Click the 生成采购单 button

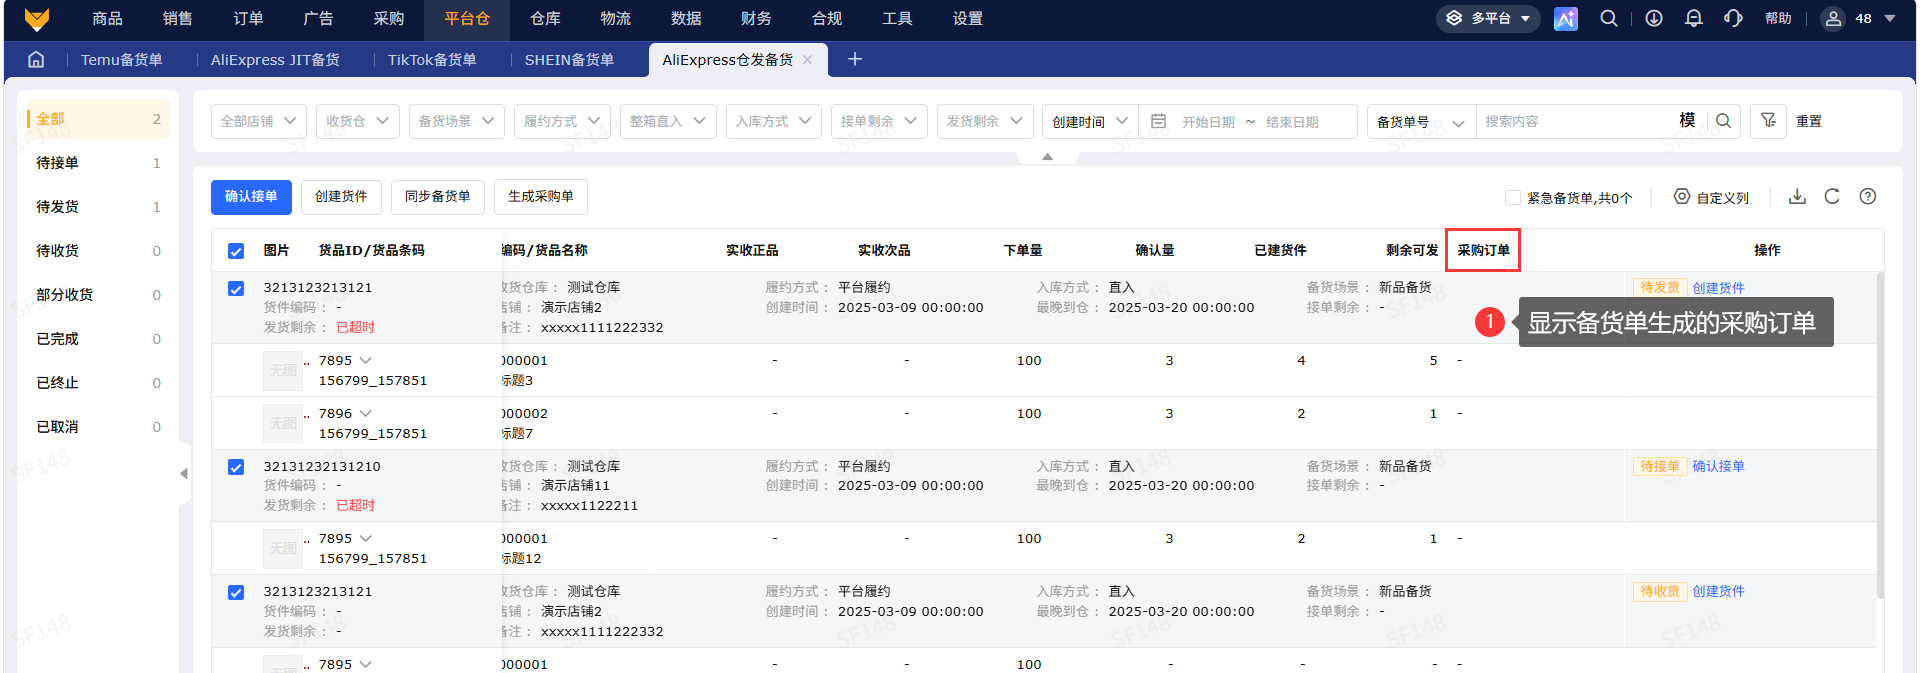pos(541,197)
